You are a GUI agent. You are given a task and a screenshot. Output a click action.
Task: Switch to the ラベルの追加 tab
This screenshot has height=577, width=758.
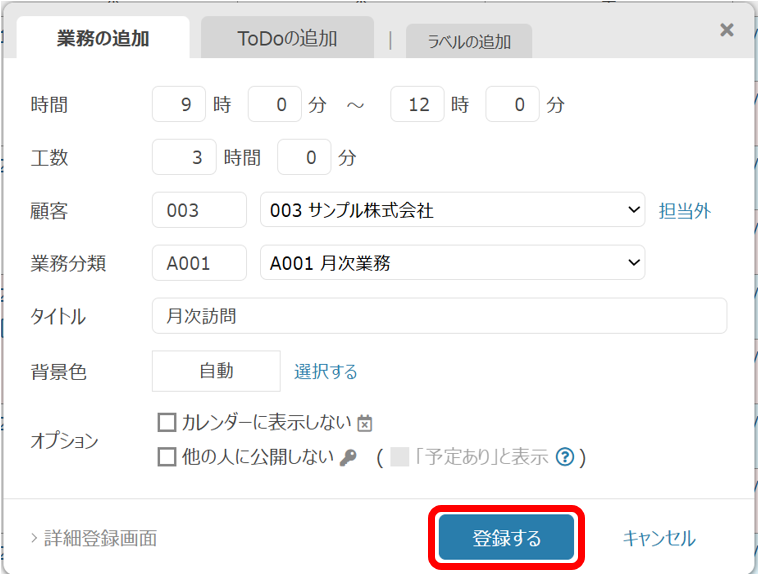pyautogui.click(x=469, y=42)
